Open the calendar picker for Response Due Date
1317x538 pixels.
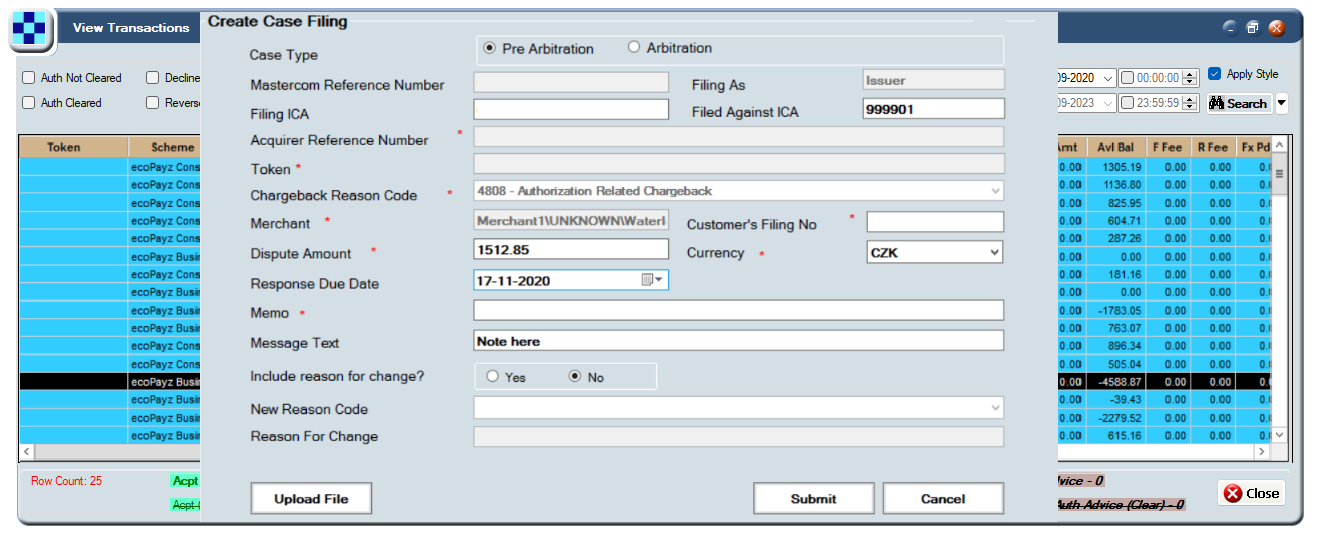[x=653, y=281]
